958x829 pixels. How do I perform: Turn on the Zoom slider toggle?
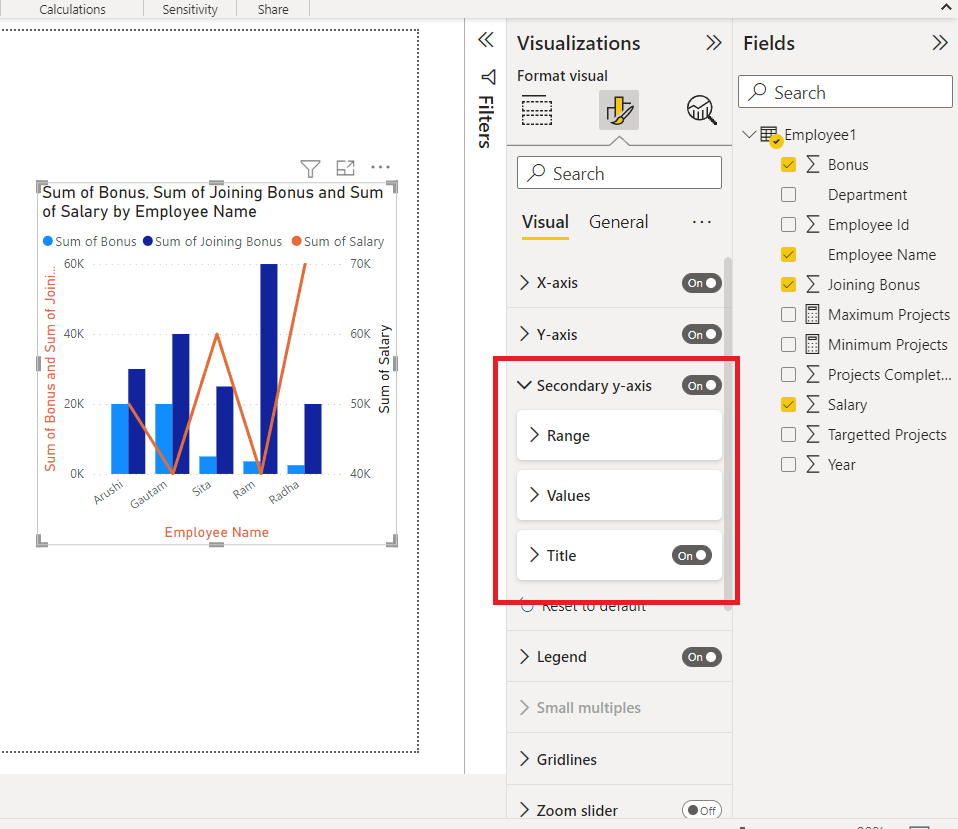point(701,810)
